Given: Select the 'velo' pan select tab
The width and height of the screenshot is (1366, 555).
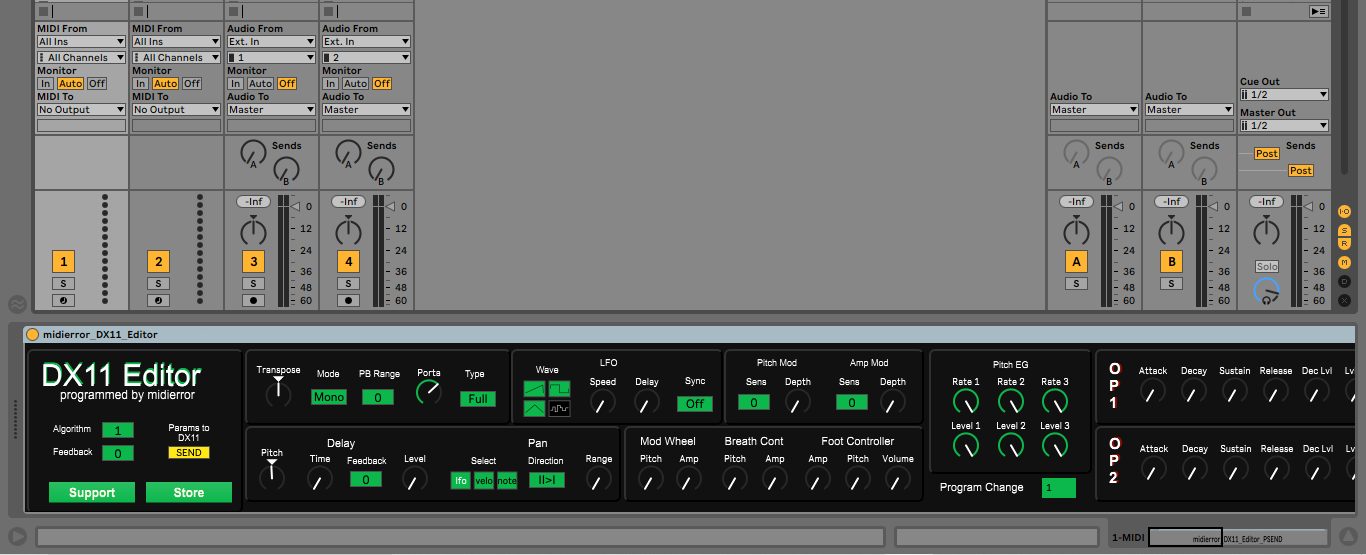Looking at the screenshot, I should 484,481.
